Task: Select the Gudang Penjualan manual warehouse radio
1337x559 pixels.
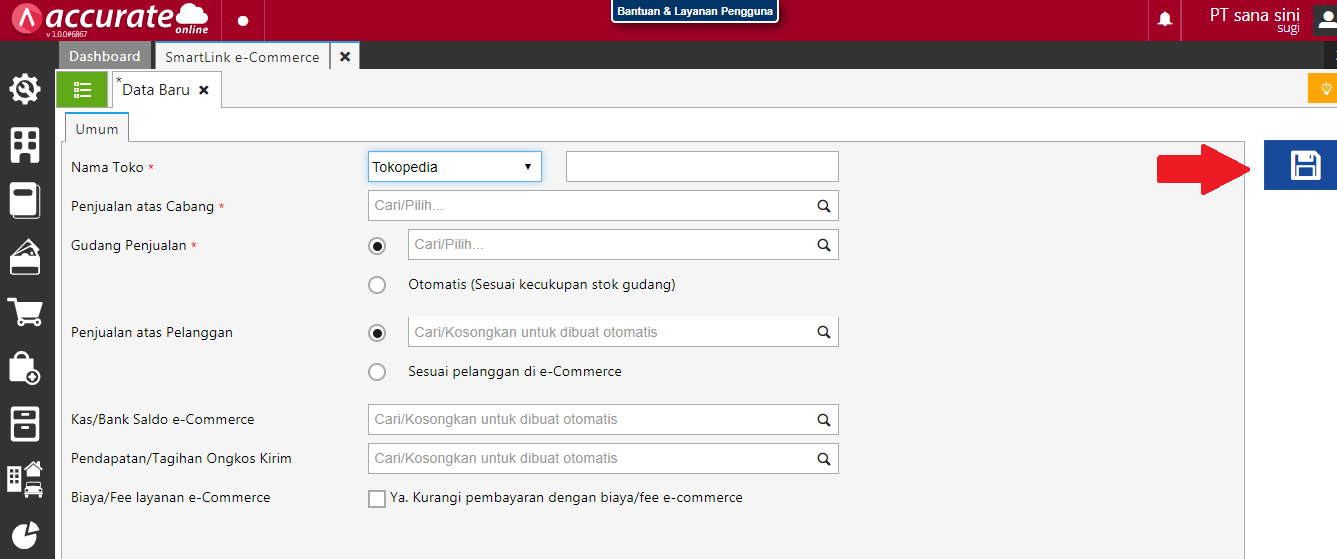Action: point(377,246)
